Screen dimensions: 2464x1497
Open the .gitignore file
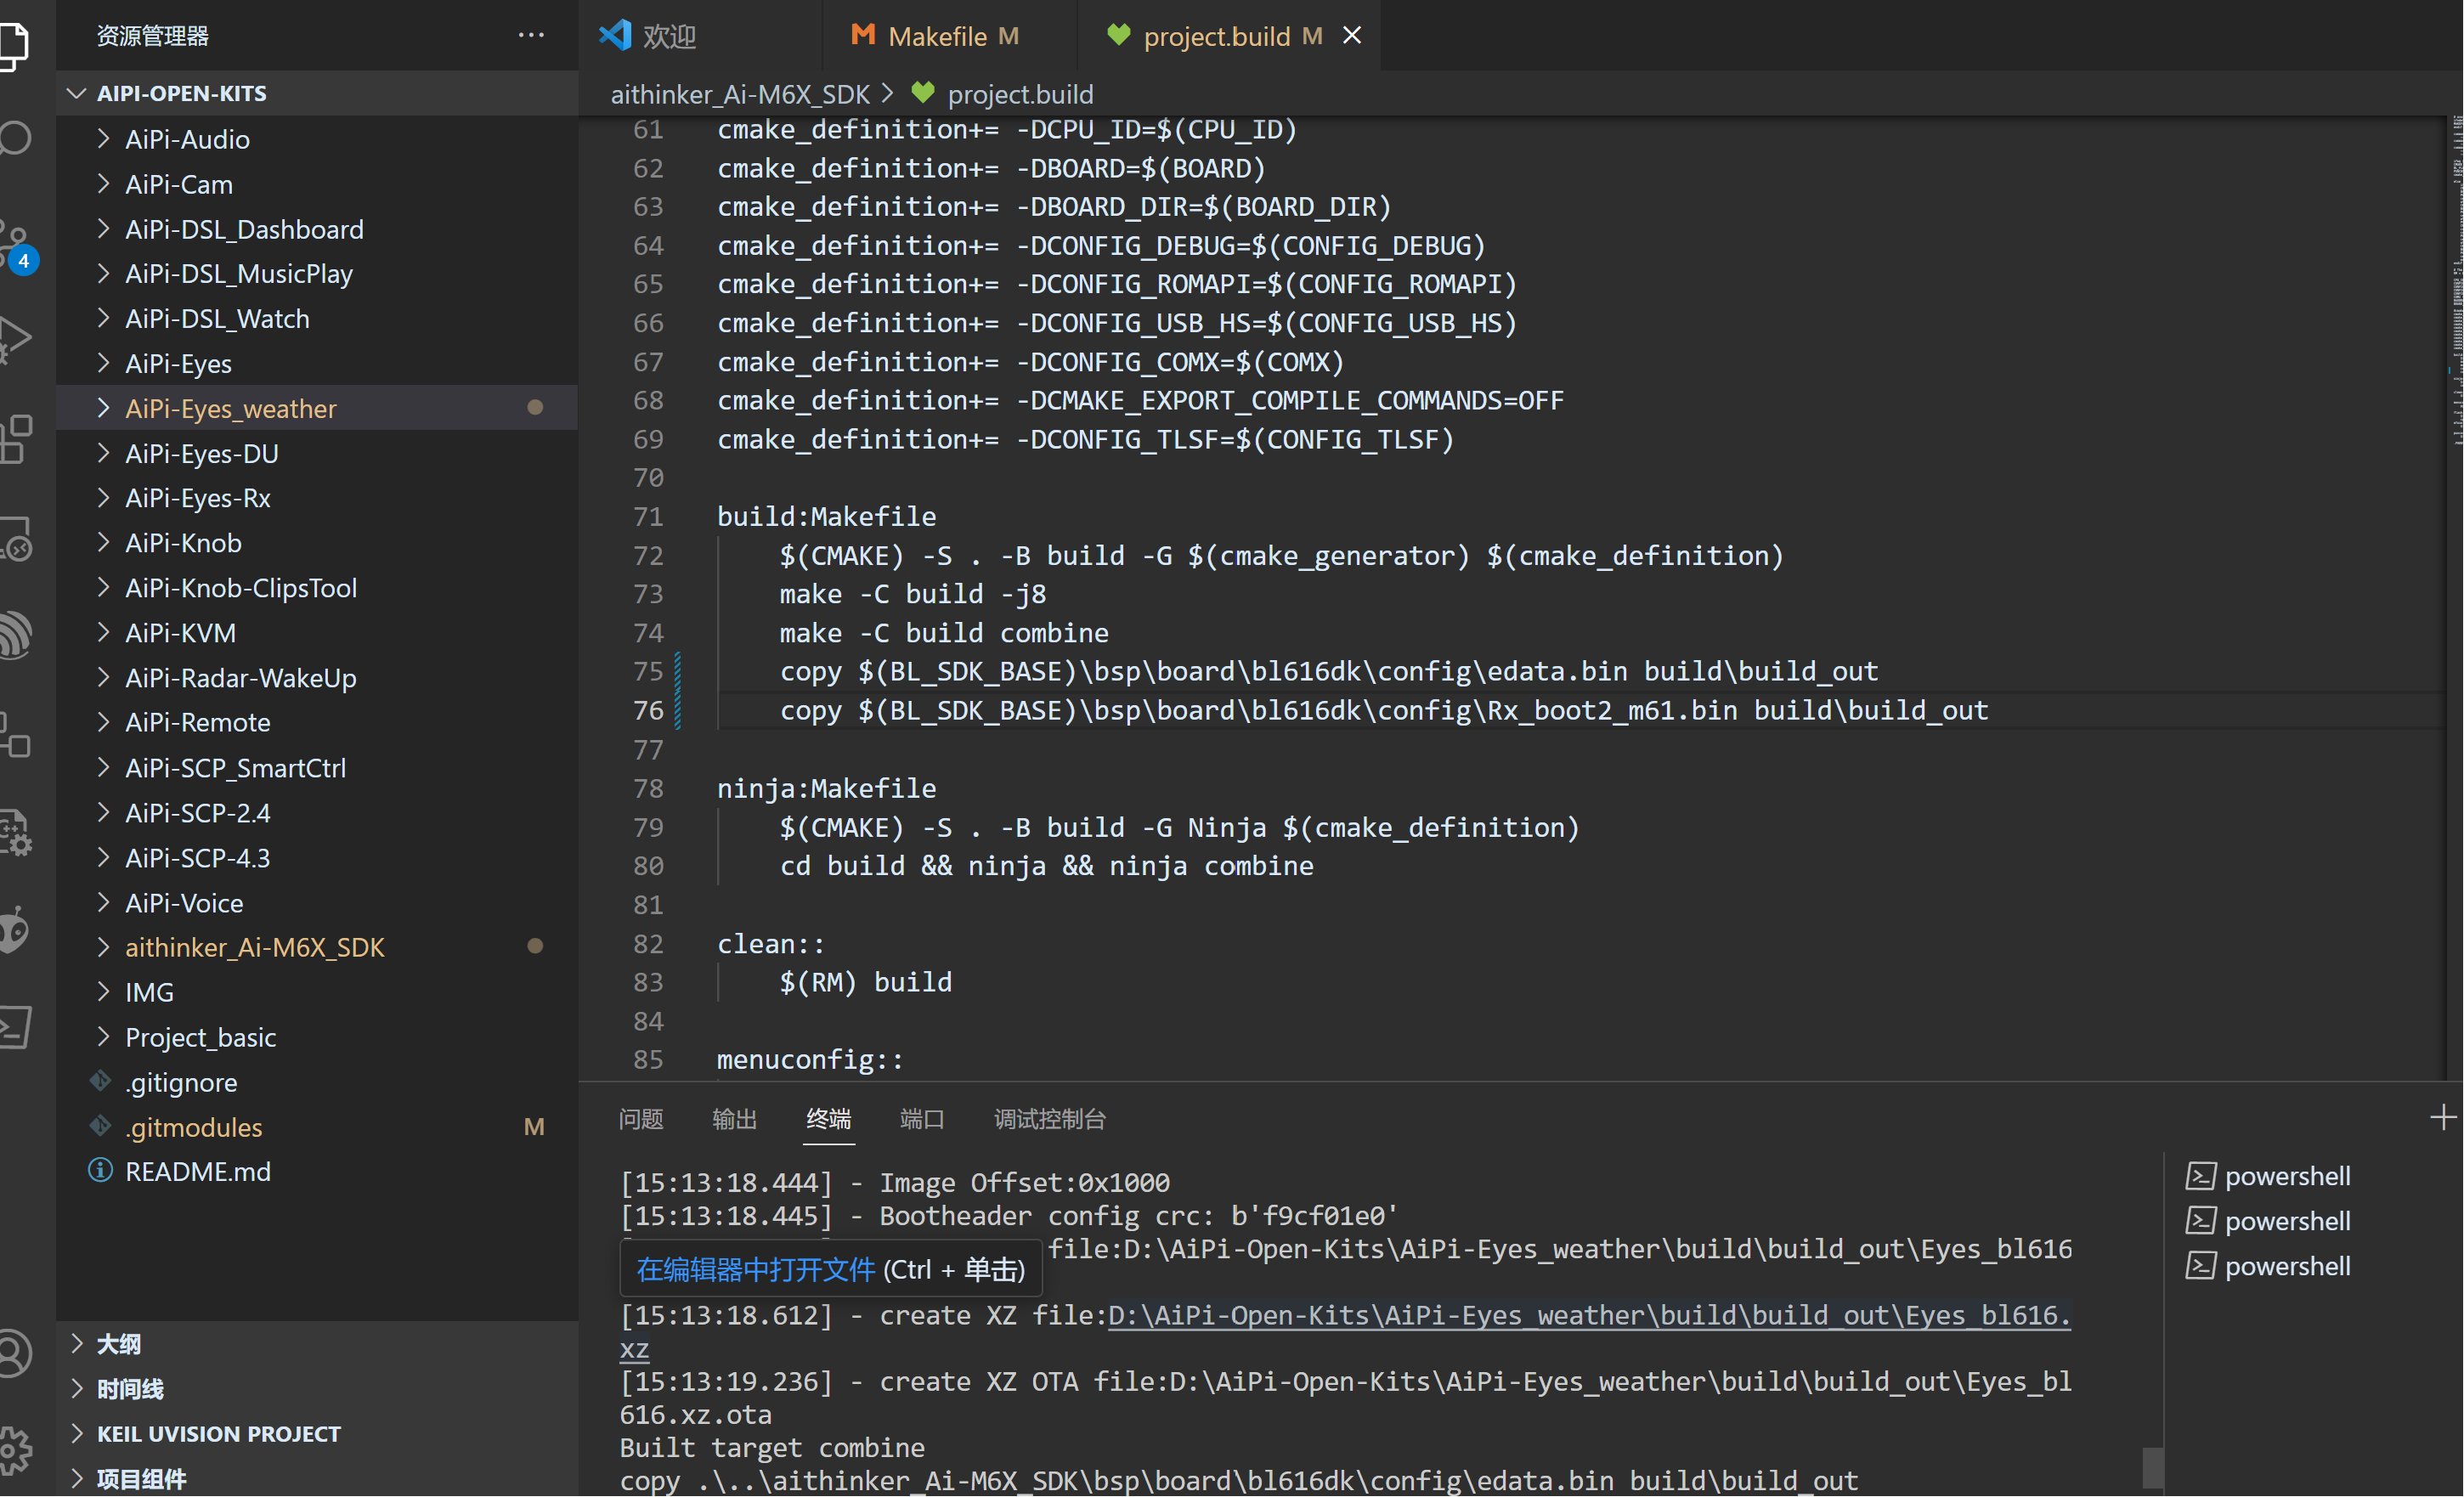[316, 1082]
